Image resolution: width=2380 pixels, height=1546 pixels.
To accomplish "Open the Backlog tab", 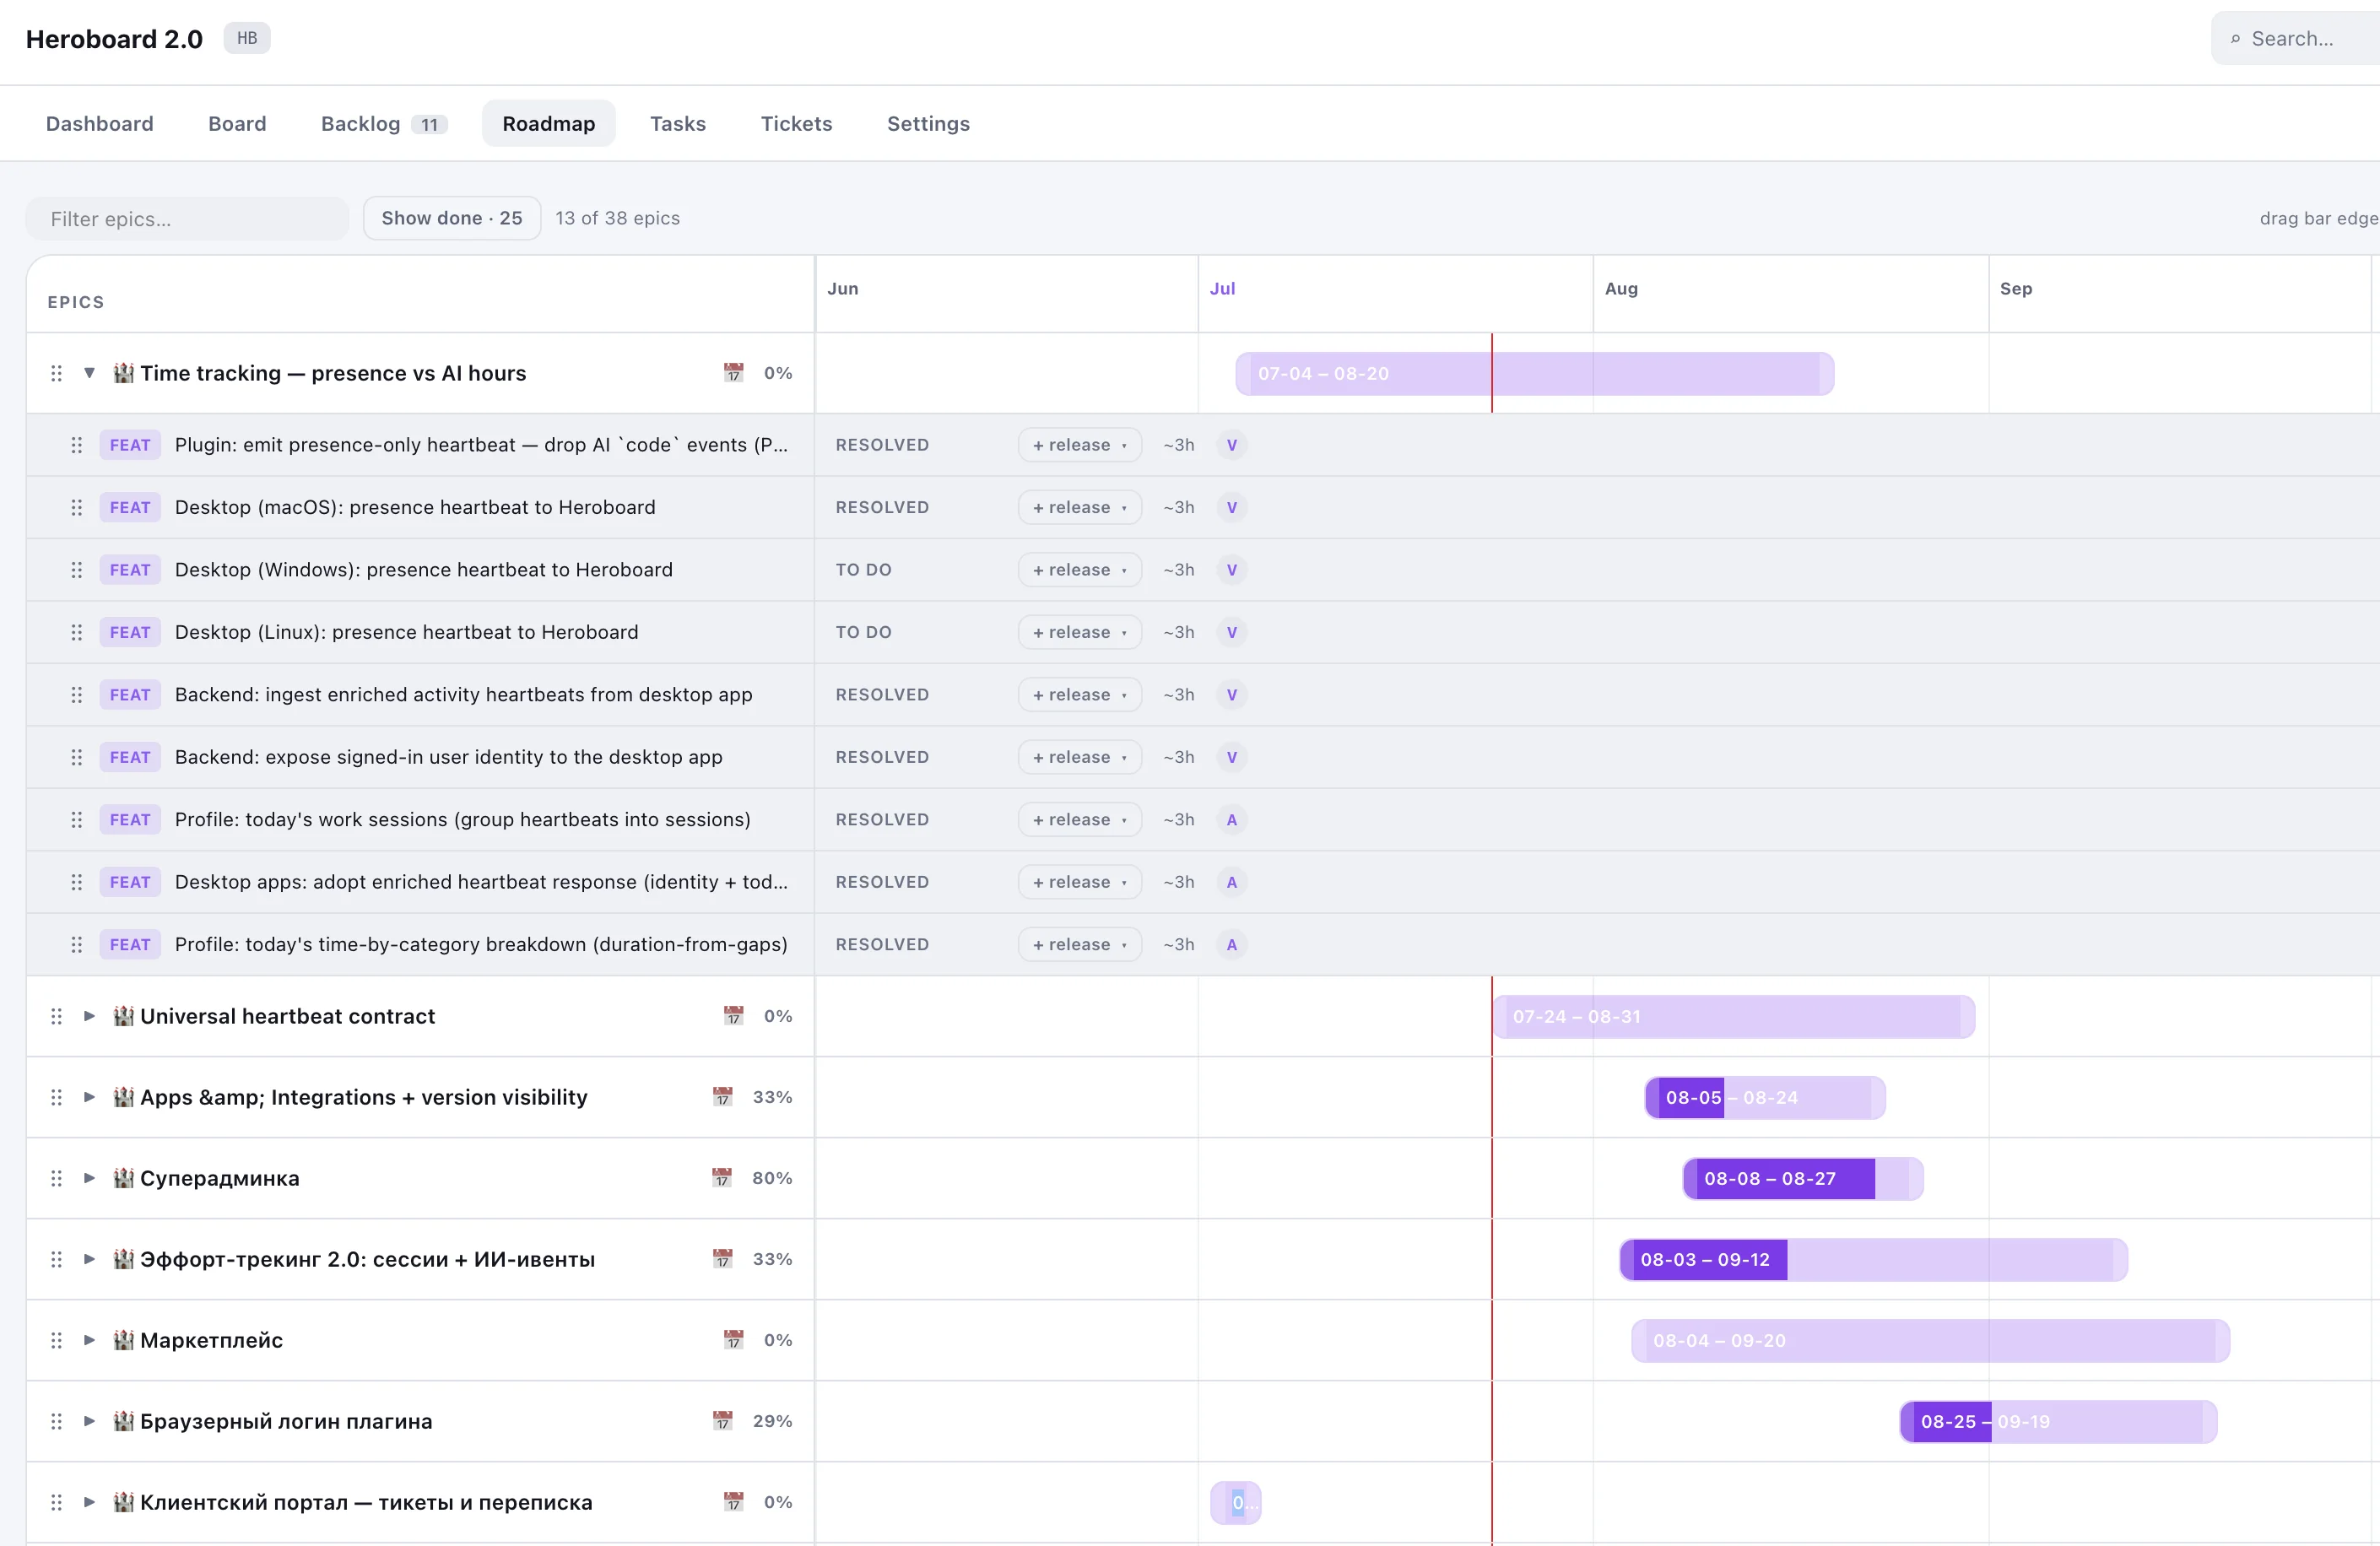I will (x=383, y=123).
